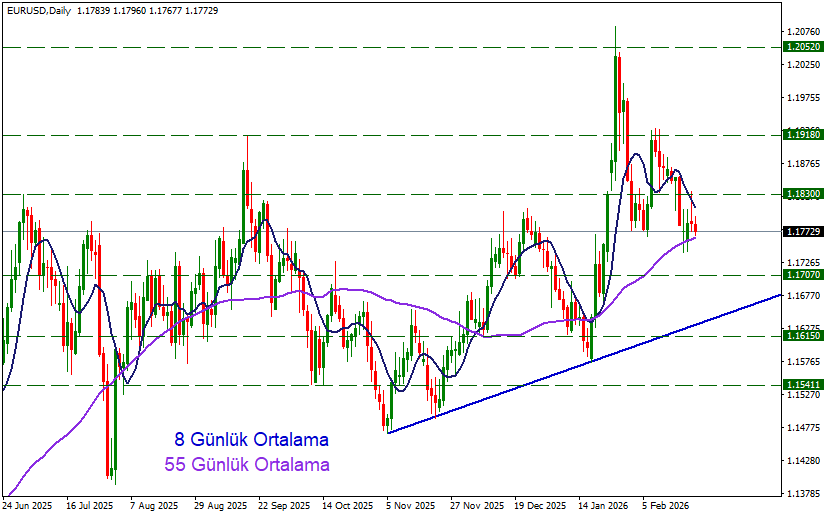The image size is (827, 517).
Task: Select the 1.17070 support level label
Action: [803, 274]
